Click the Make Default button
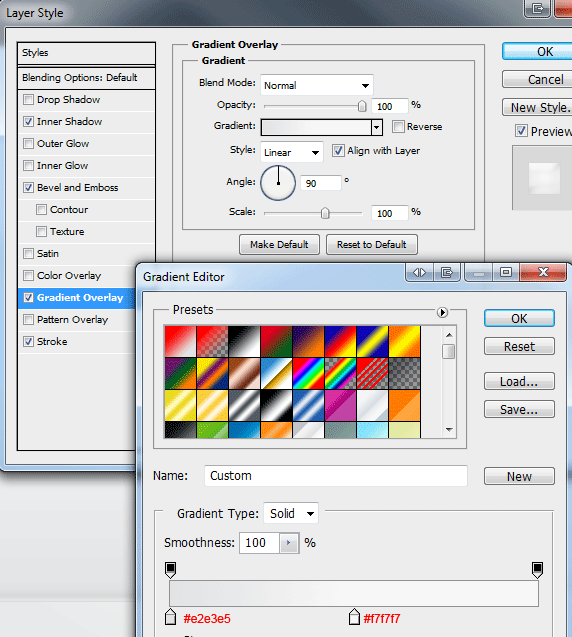 coord(279,245)
